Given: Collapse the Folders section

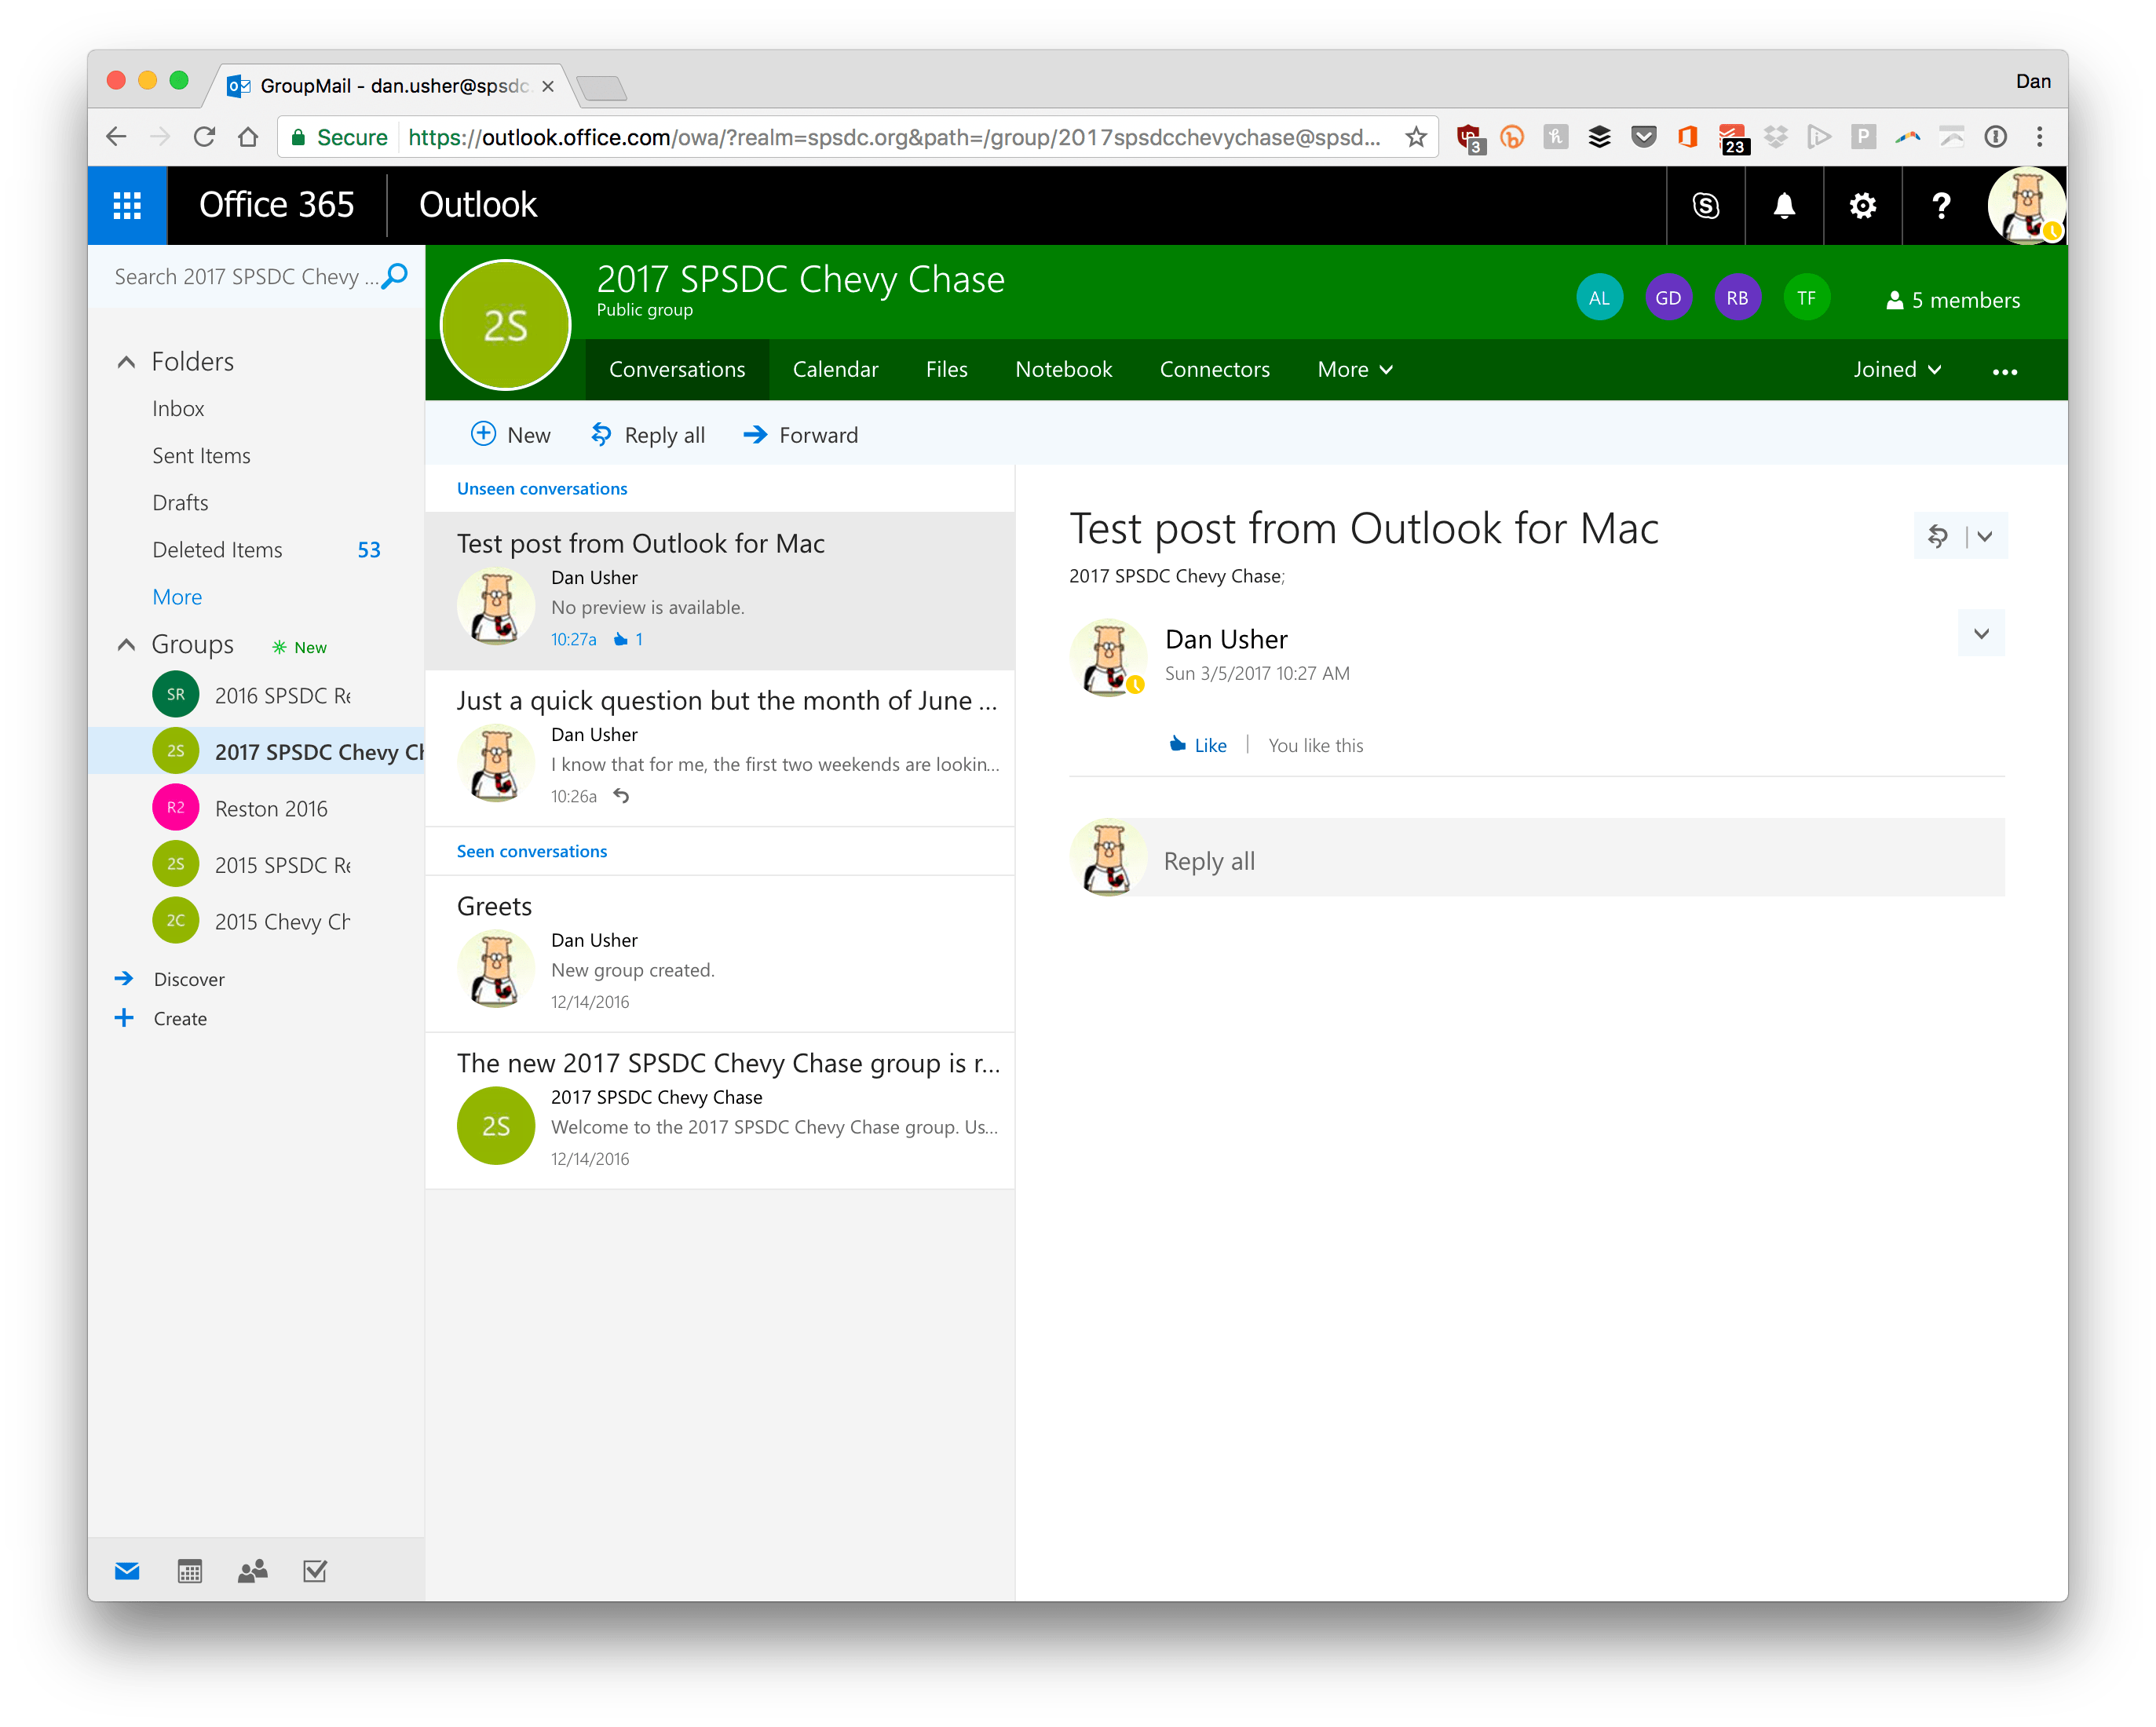Looking at the screenshot, I should coord(126,361).
